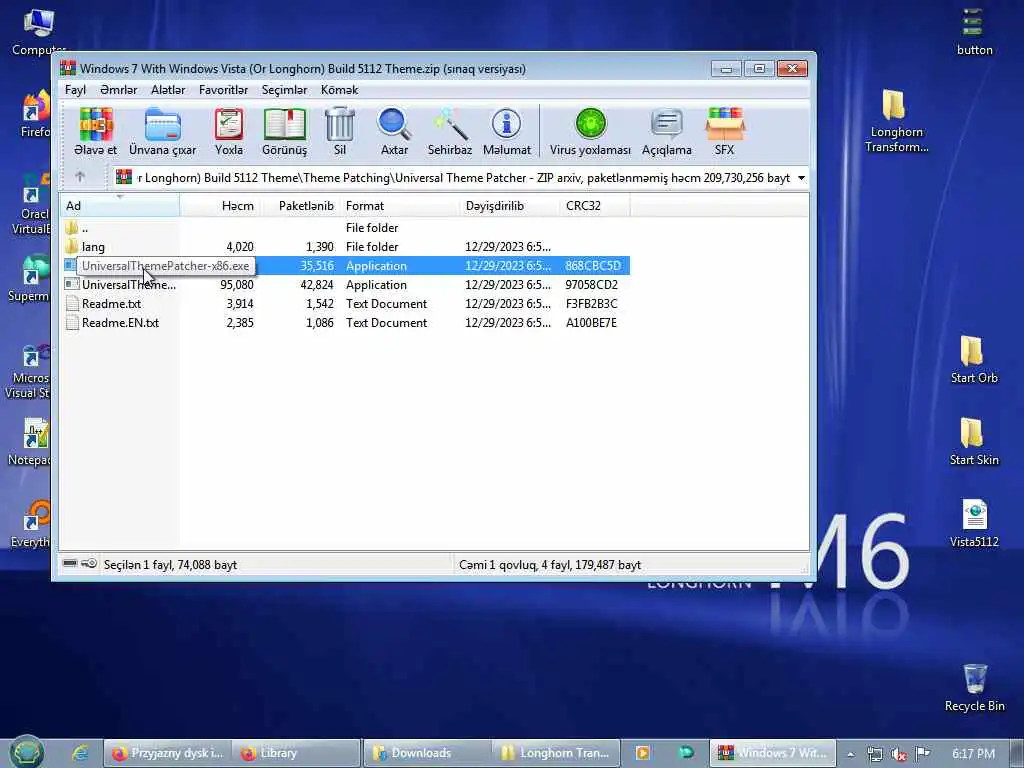Click the 6:17 PM taskbar clock
This screenshot has height=768, width=1024.
[973, 754]
